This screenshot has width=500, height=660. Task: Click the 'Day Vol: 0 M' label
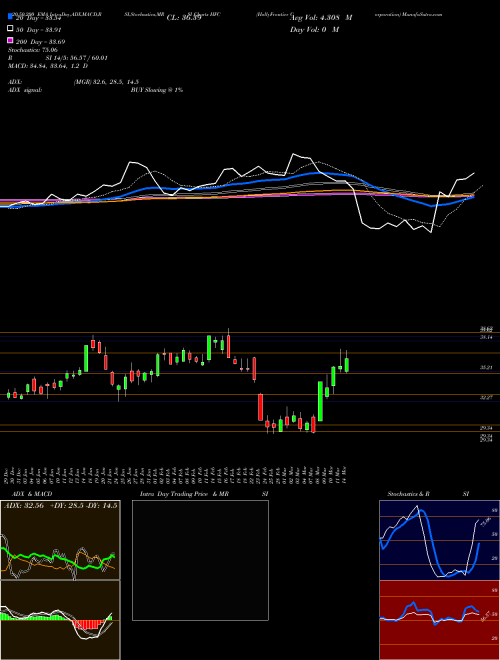(315, 30)
